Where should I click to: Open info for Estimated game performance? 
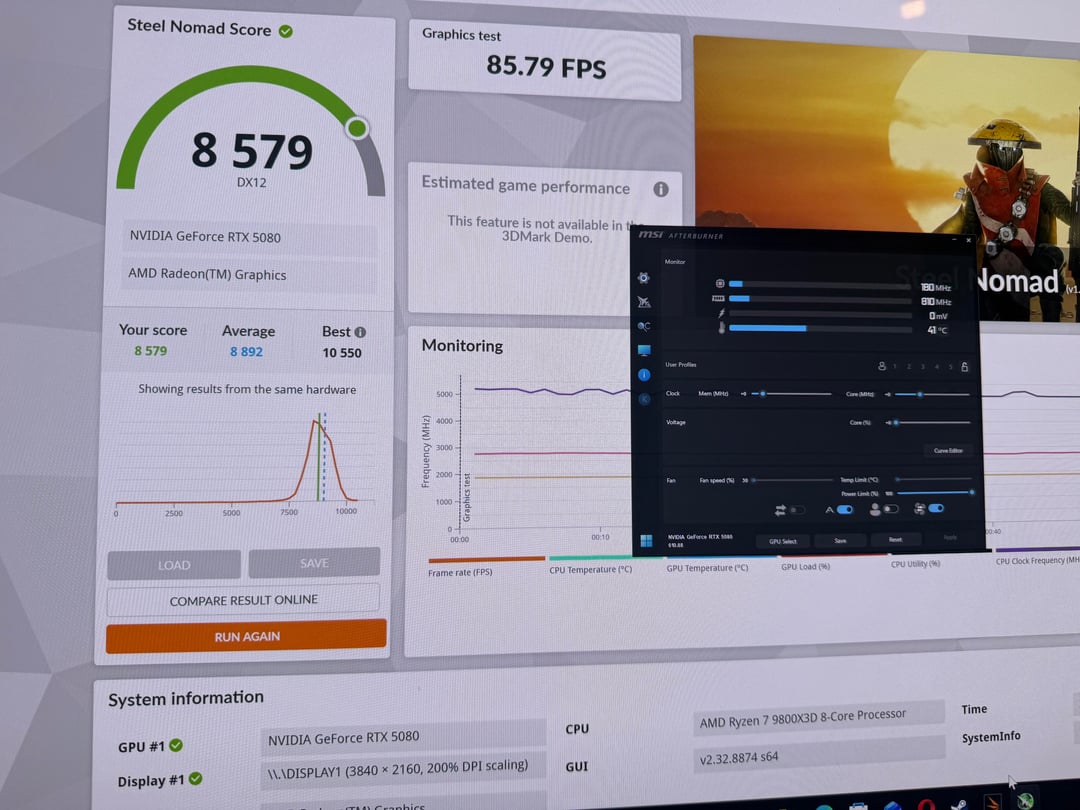[x=661, y=189]
